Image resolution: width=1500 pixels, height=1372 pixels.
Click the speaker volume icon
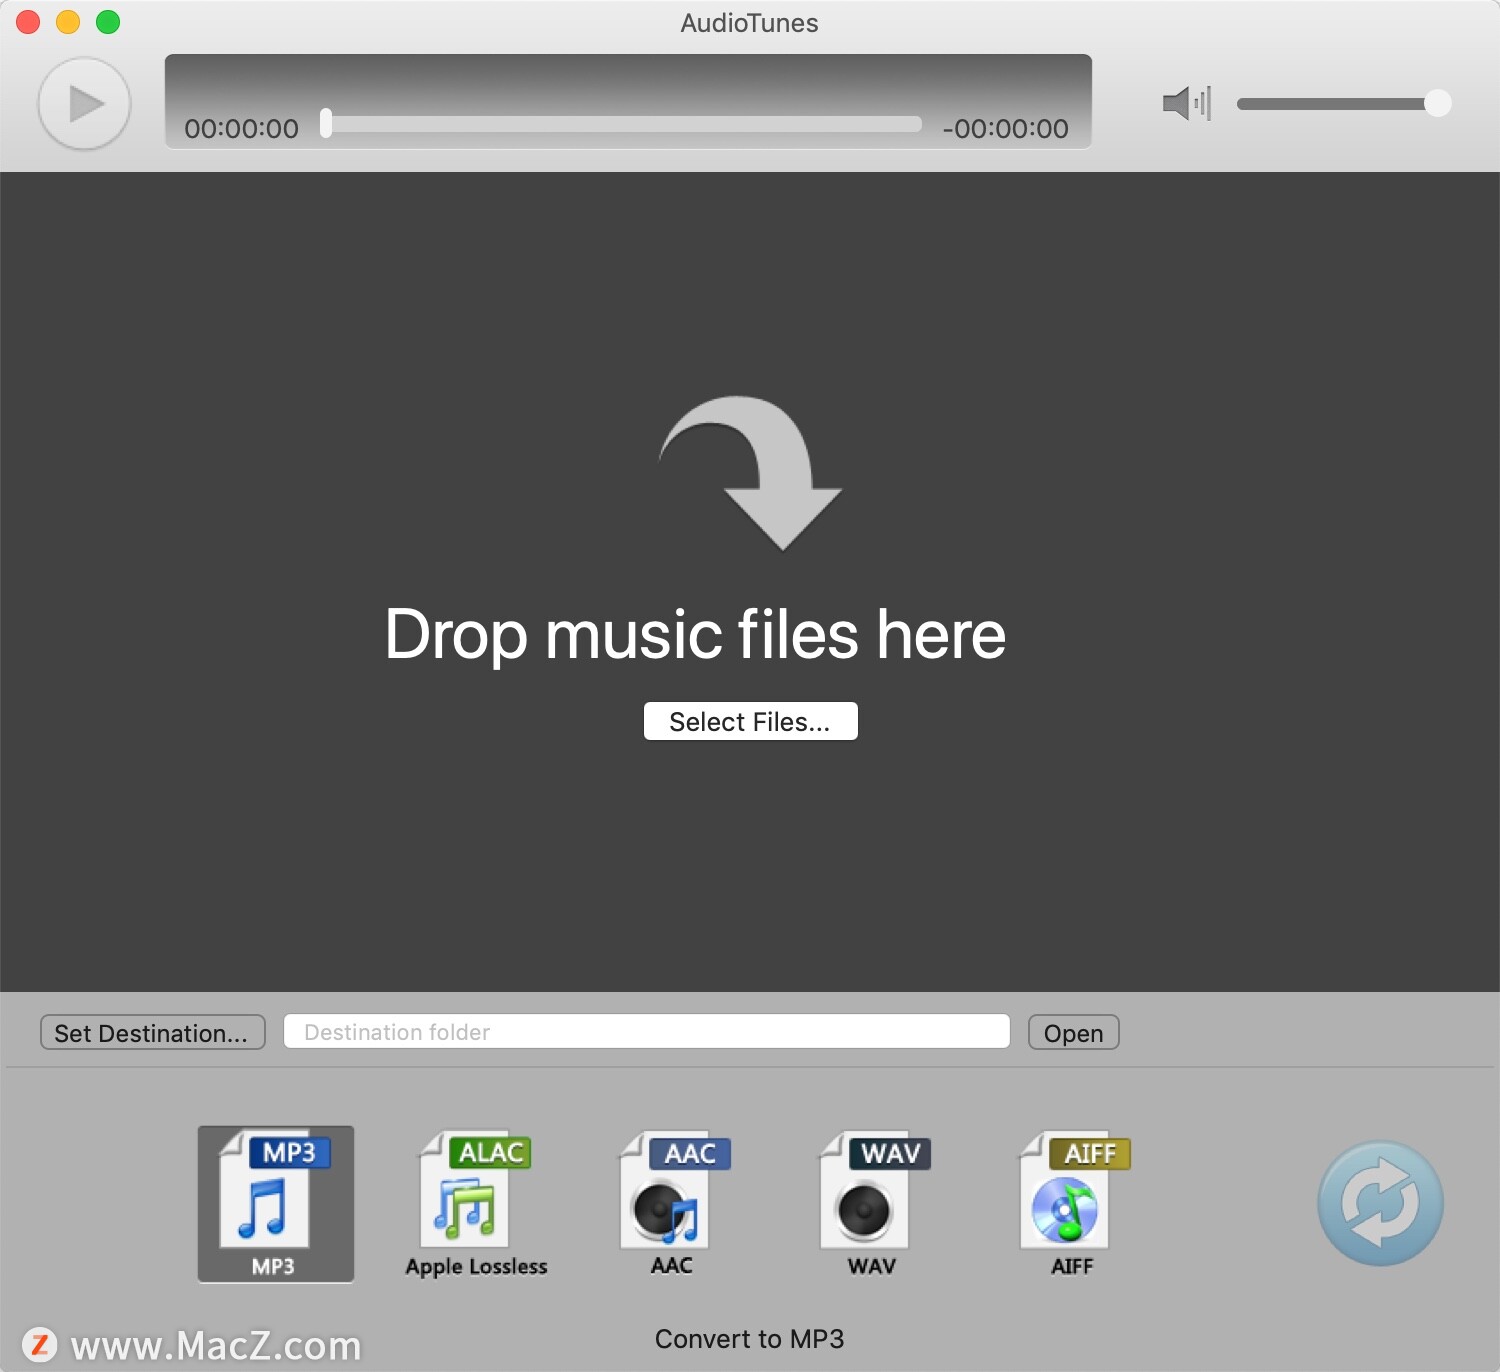point(1186,102)
